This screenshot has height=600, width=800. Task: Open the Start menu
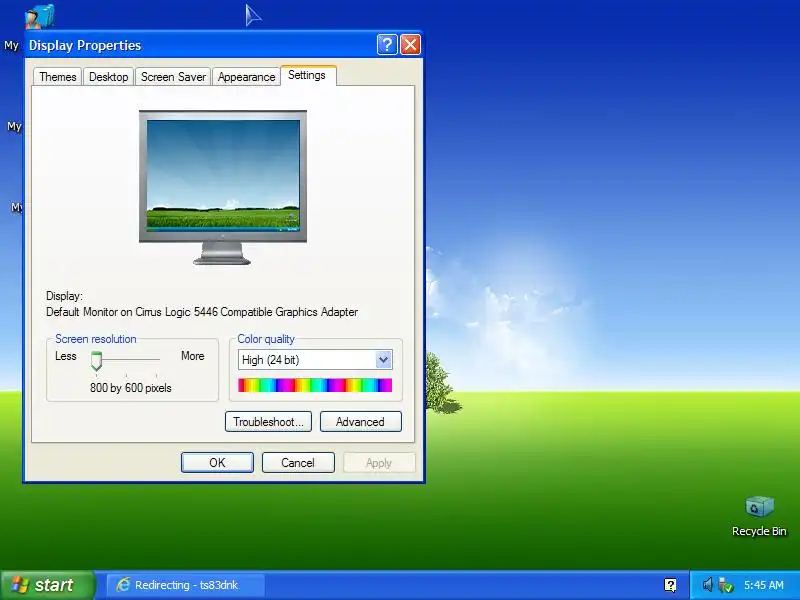pos(47,585)
